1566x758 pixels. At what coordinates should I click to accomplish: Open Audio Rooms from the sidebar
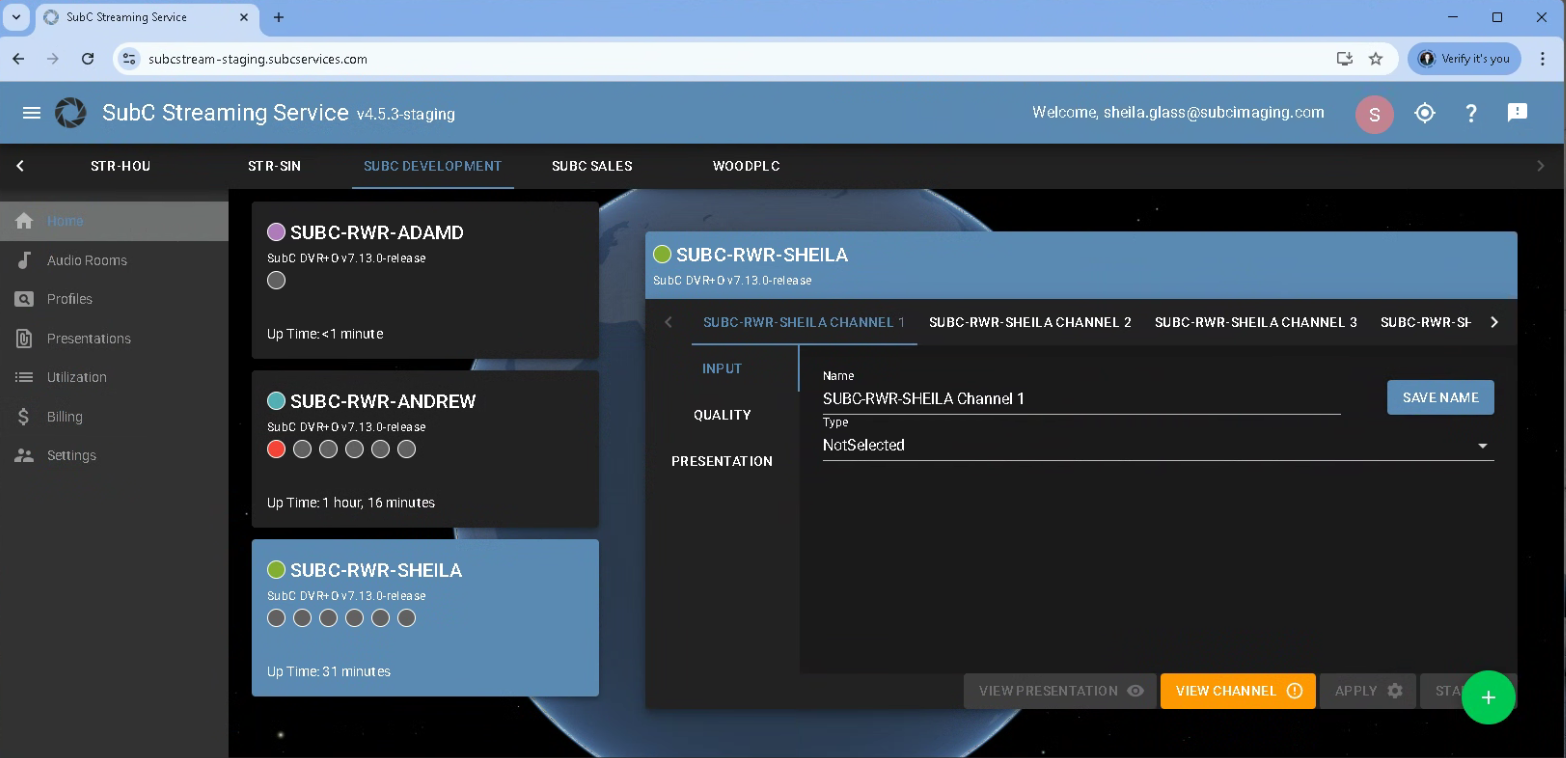[x=87, y=260]
